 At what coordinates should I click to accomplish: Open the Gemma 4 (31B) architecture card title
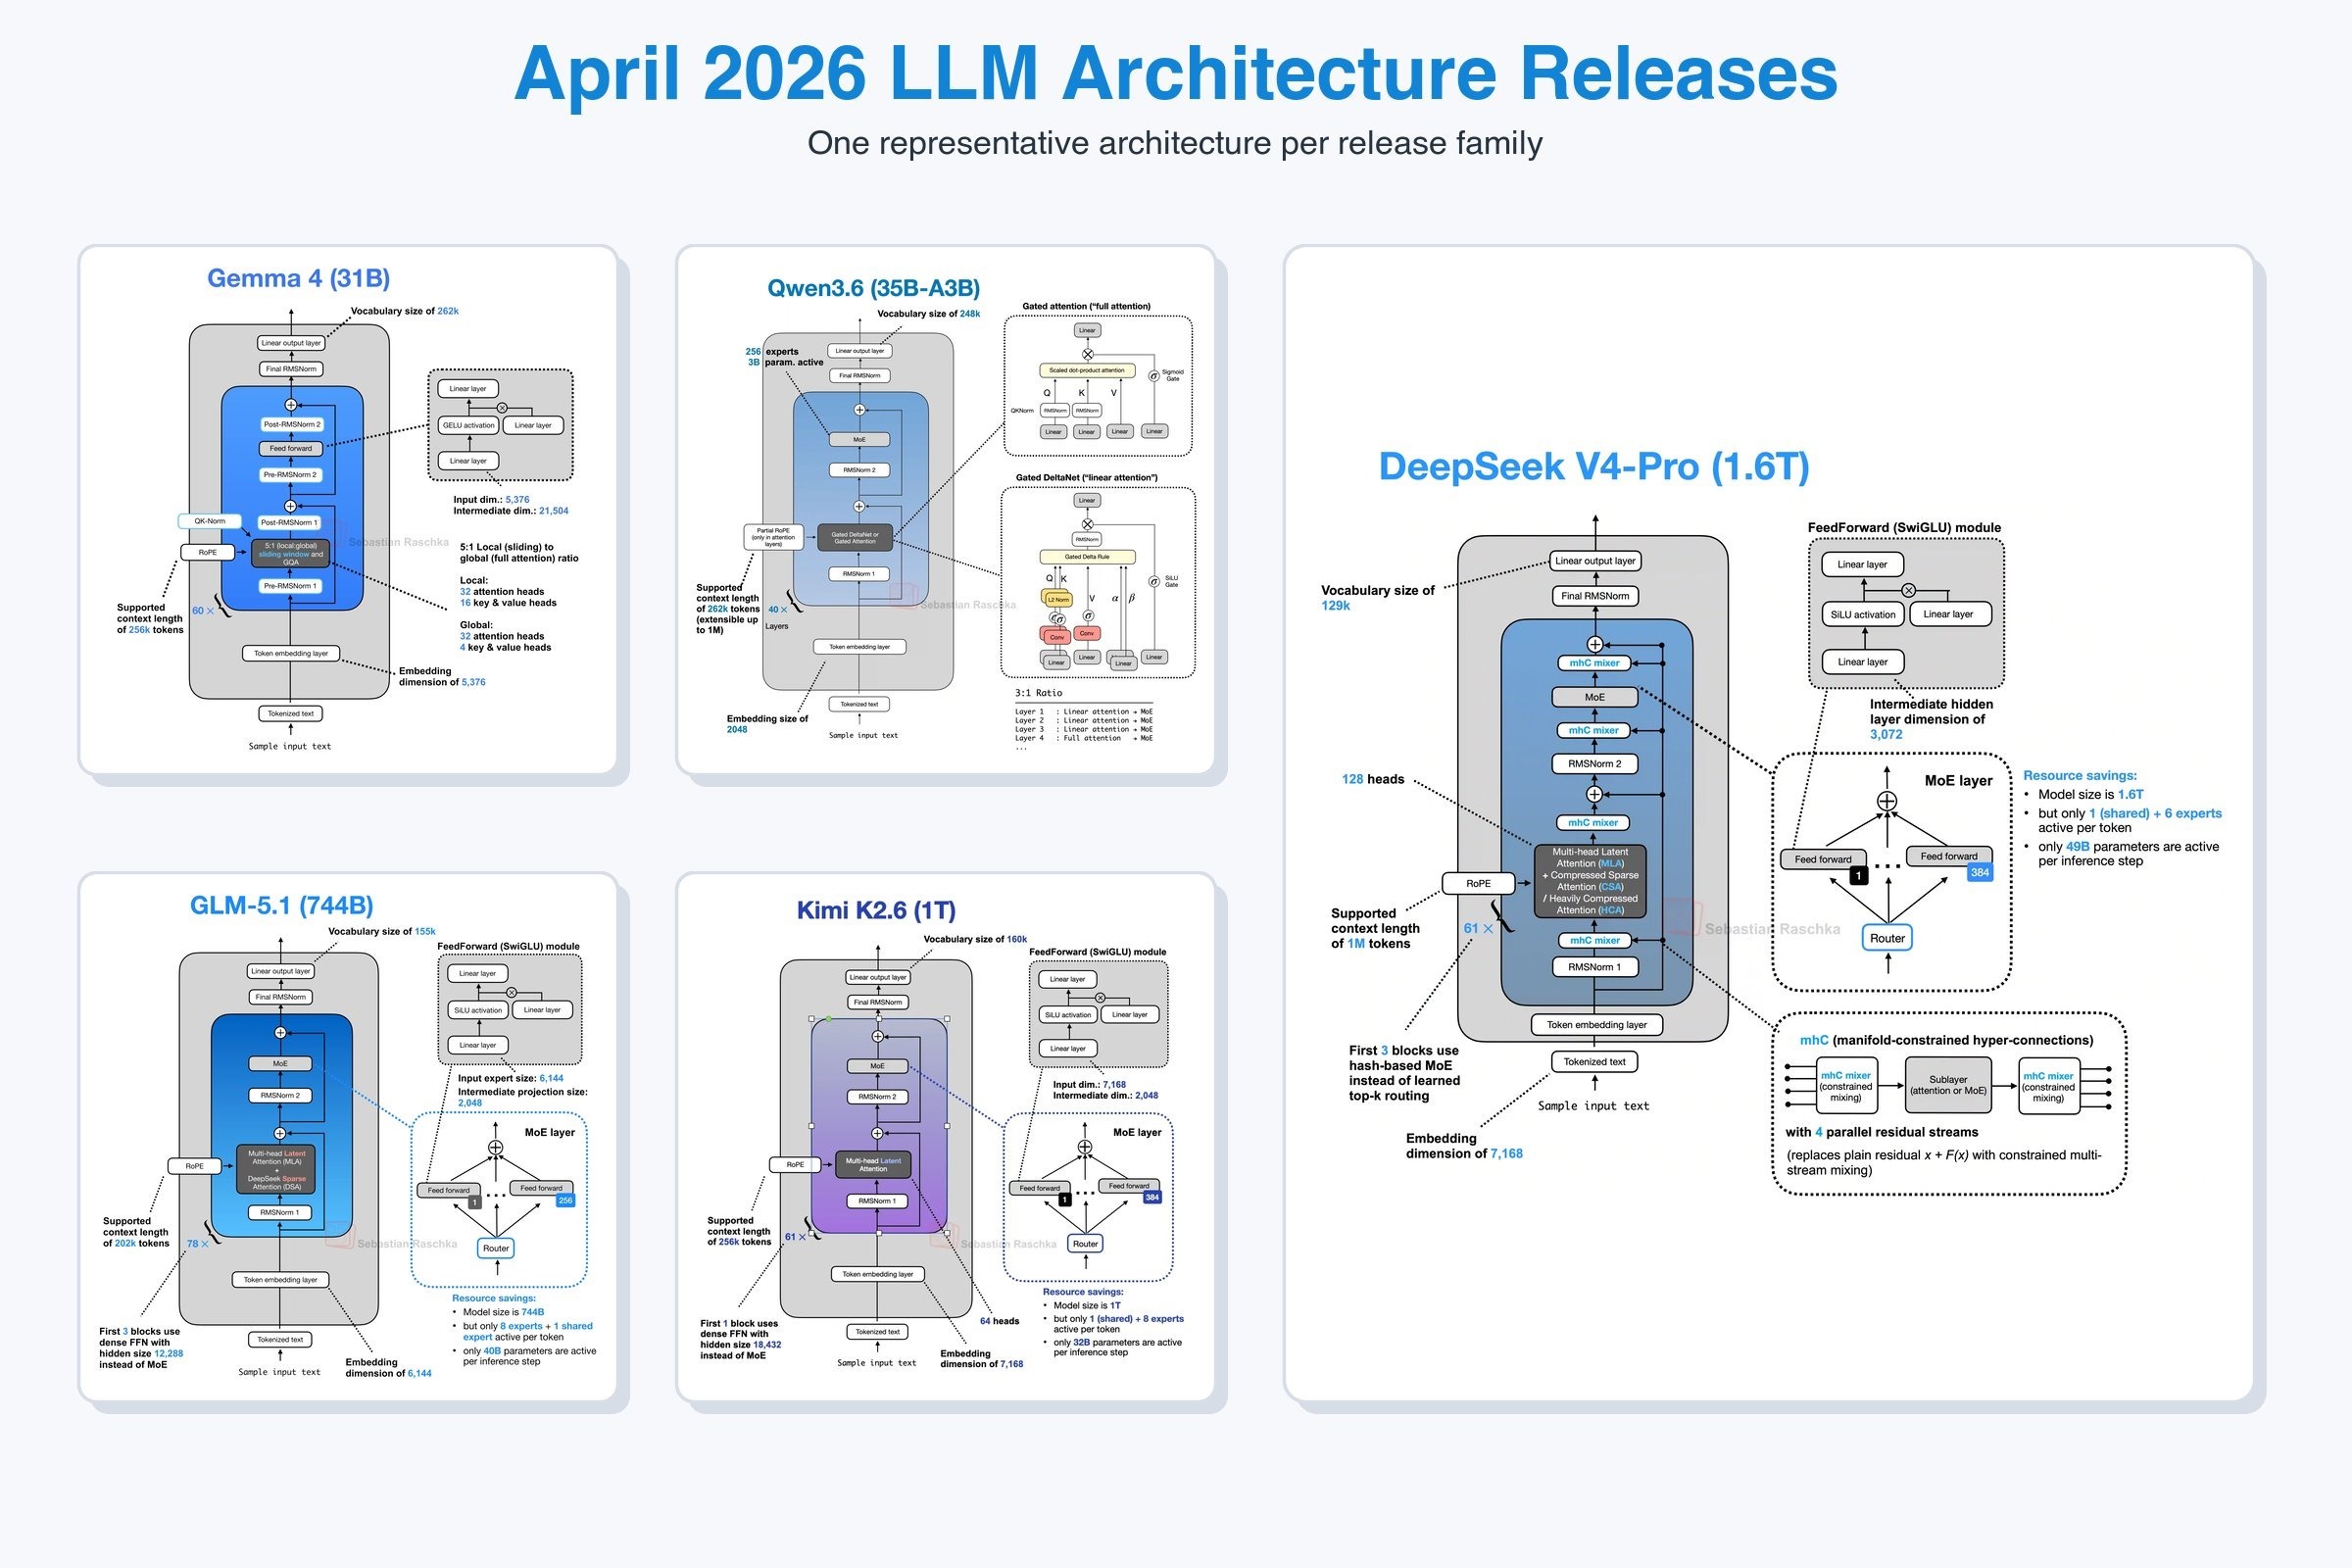(x=298, y=278)
